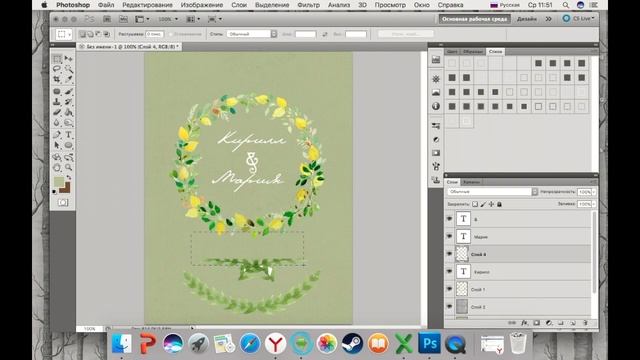Toggle lock all for layer
Screen dimensions: 640x360
coord(499,204)
